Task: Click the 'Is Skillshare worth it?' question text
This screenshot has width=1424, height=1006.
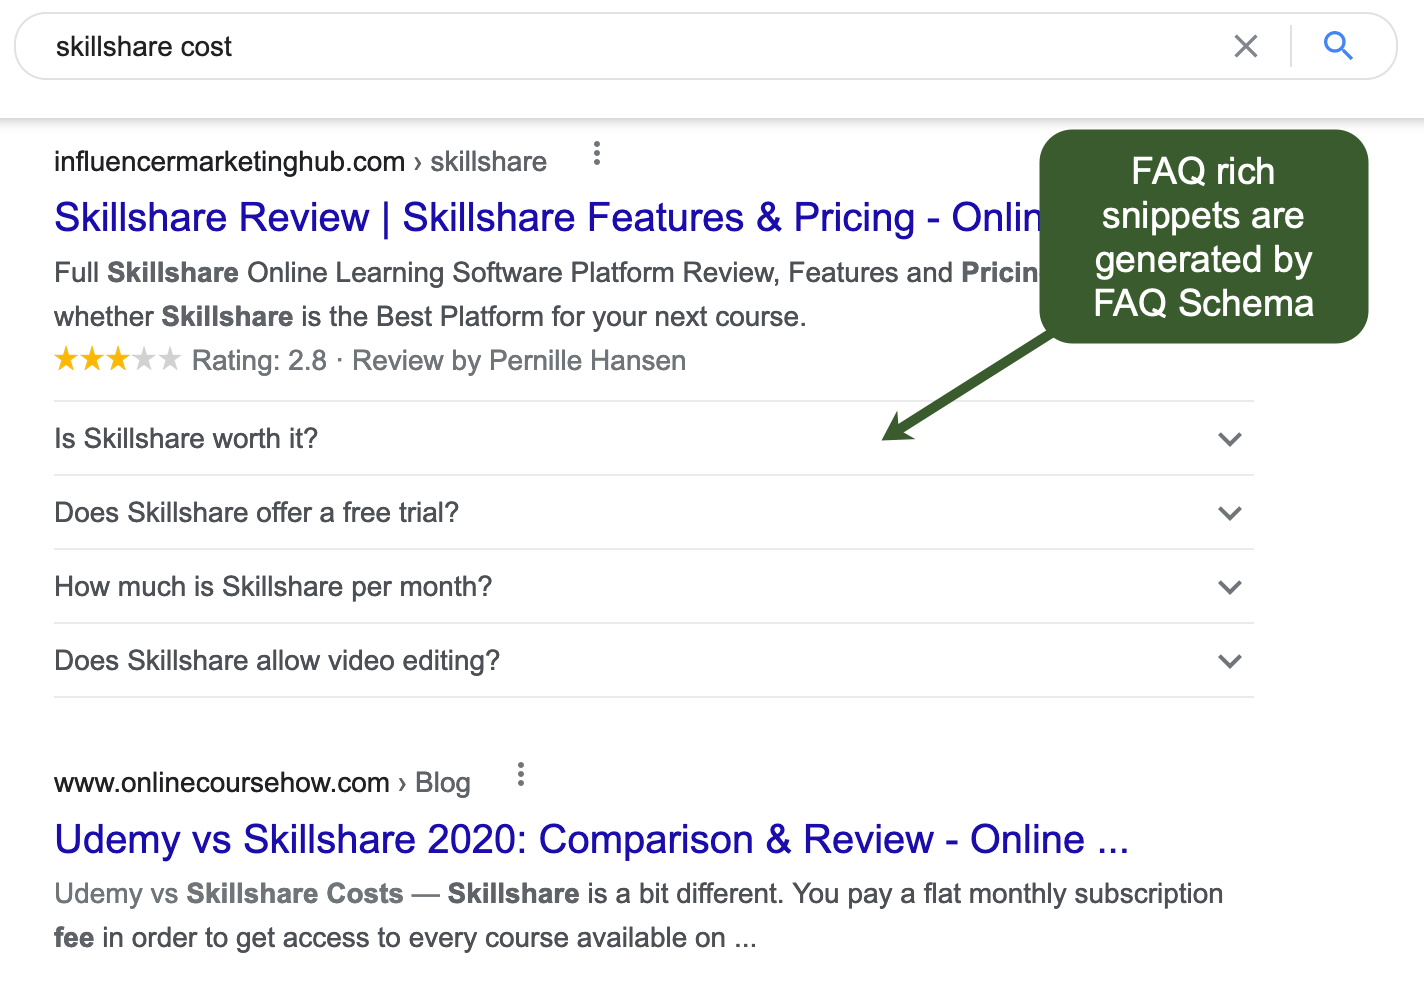Action: tap(186, 439)
